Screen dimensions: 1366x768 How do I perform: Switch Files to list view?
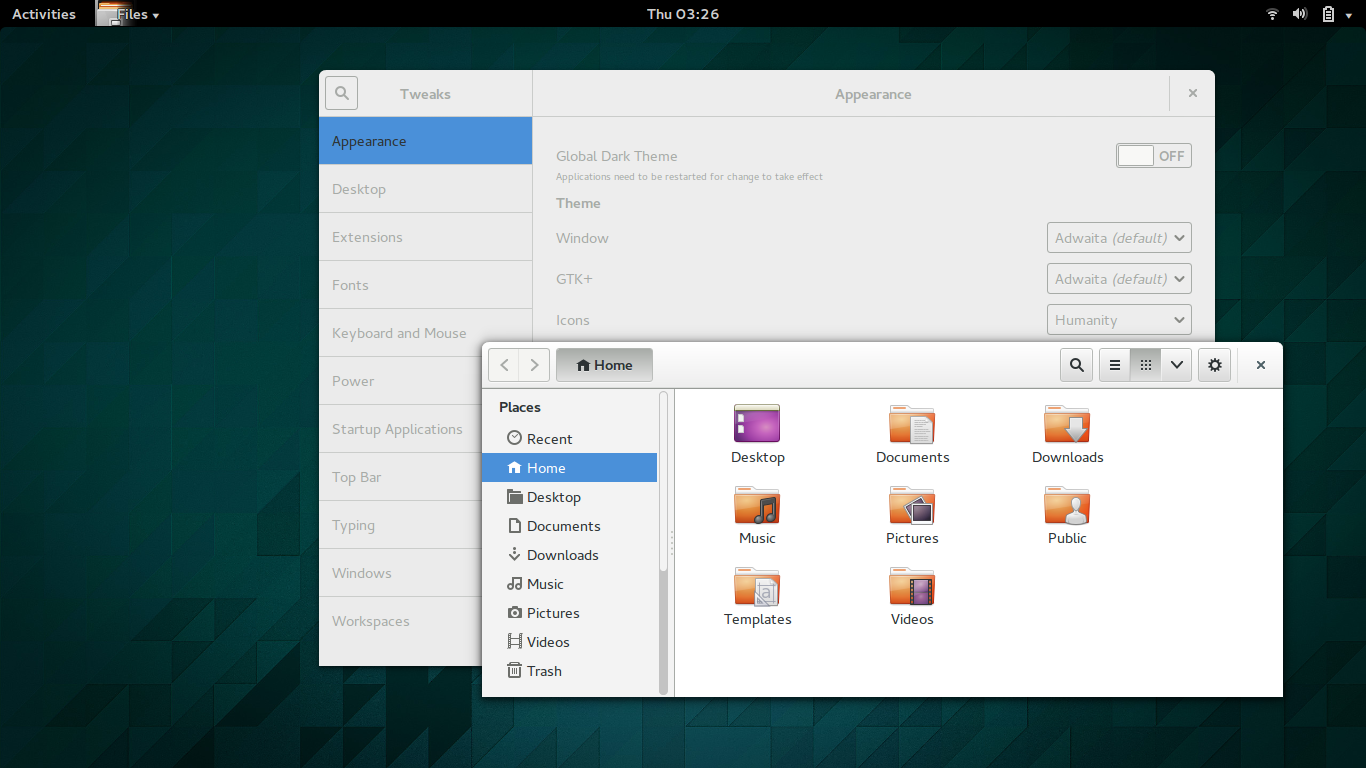coord(1114,364)
